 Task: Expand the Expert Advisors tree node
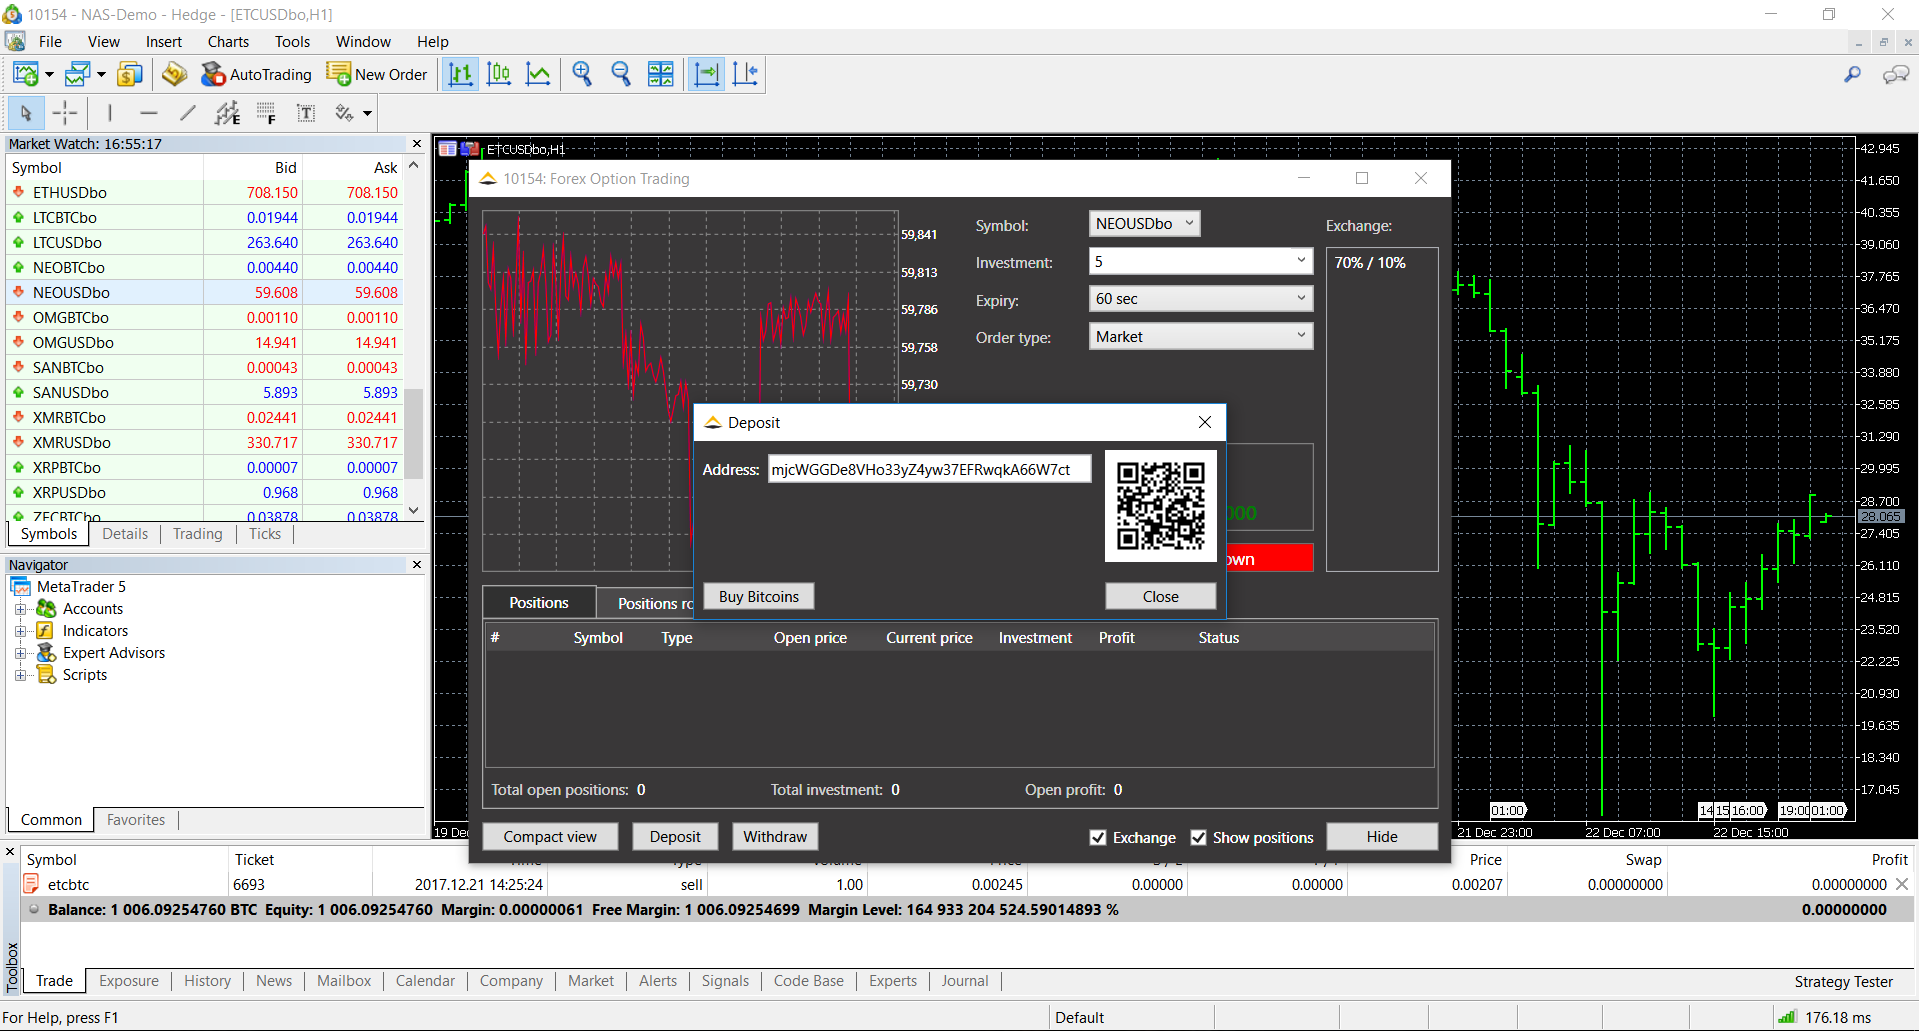[20, 653]
